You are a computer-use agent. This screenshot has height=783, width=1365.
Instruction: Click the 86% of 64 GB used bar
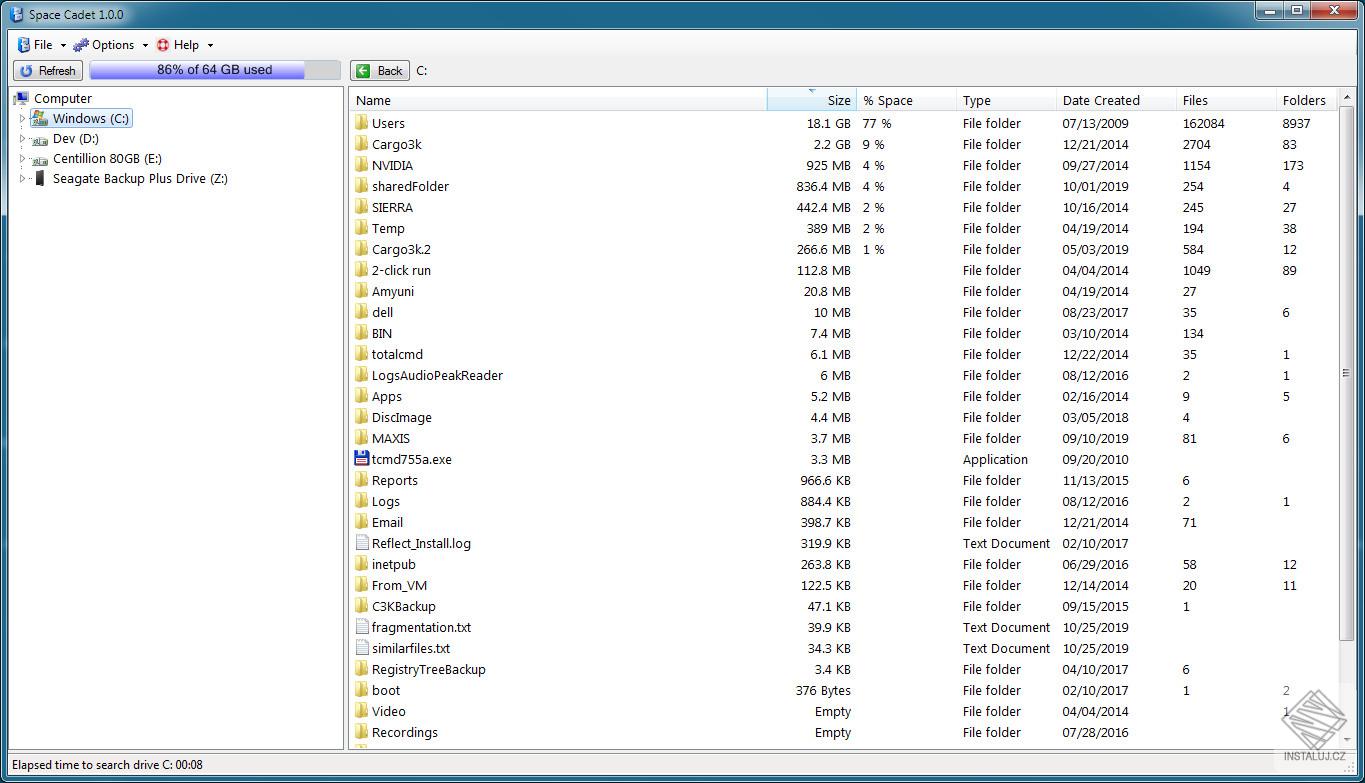[215, 70]
